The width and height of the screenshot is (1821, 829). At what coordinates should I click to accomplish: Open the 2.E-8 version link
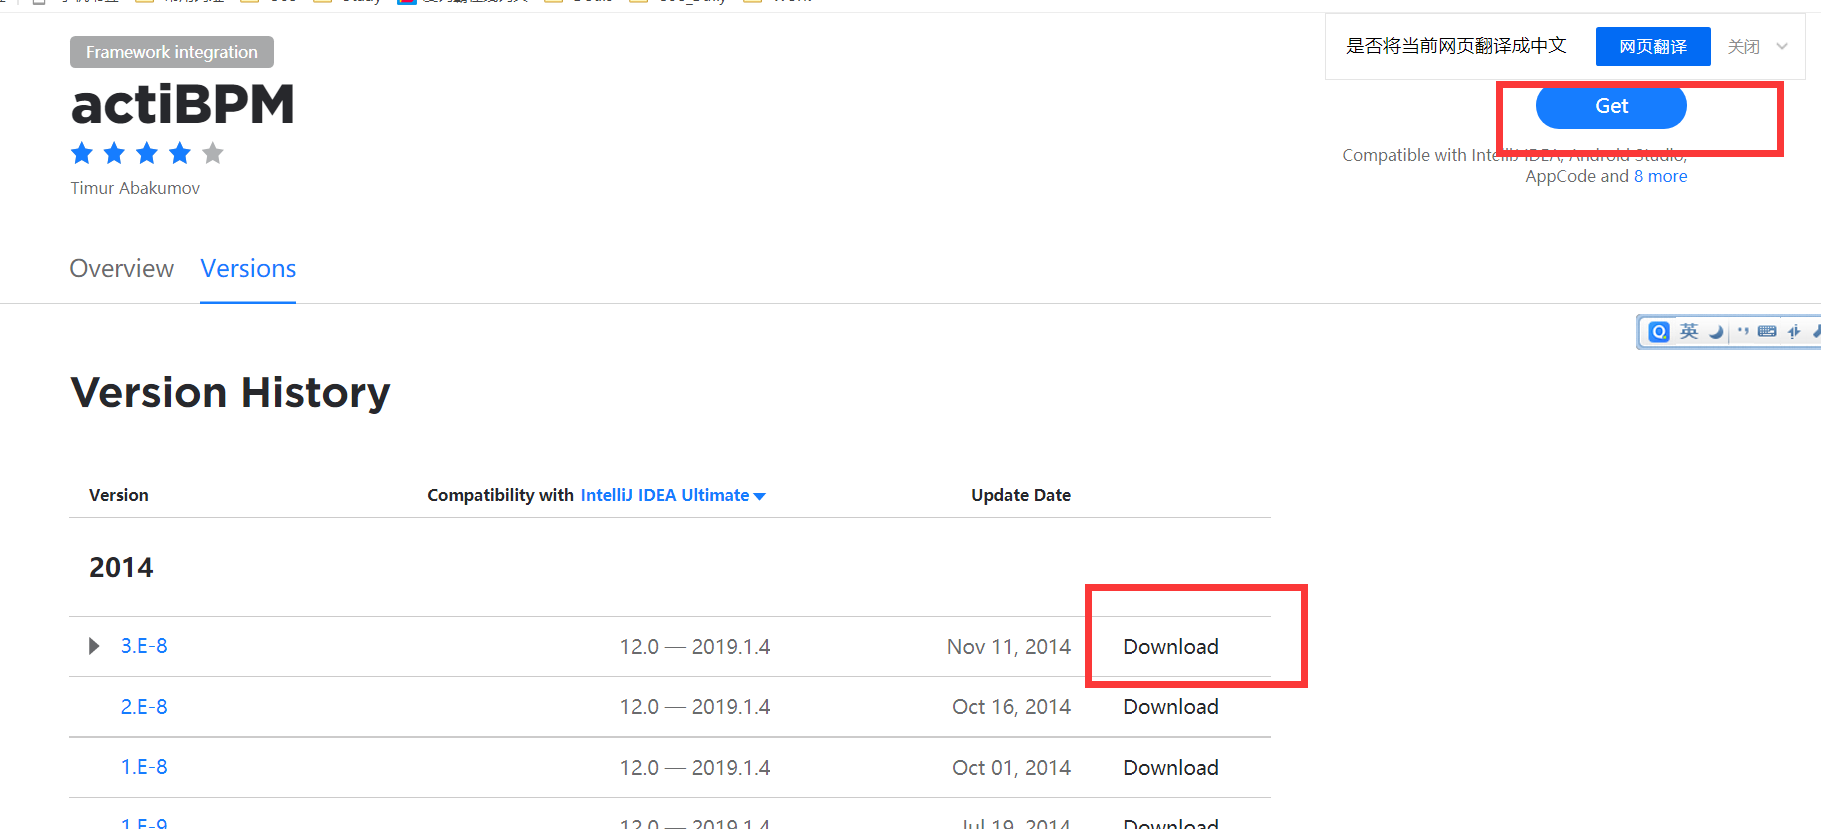pyautogui.click(x=144, y=707)
